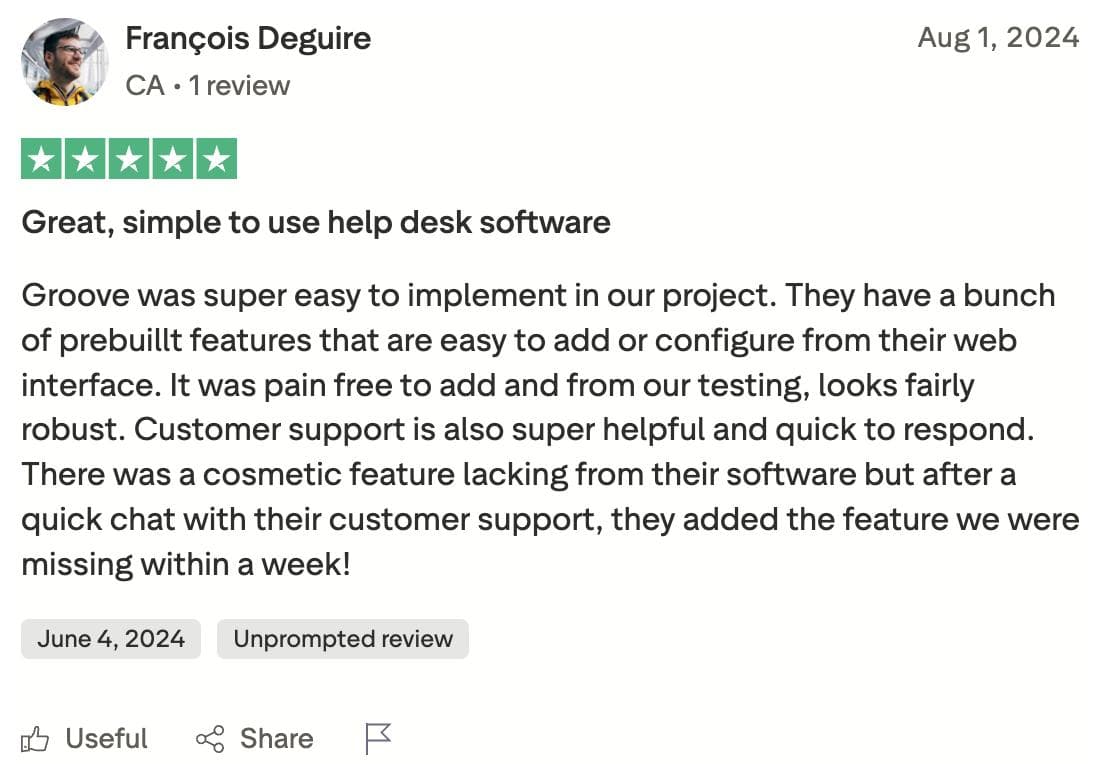The width and height of the screenshot is (1094, 764).
Task: Click the flag icon to report the review
Action: [377, 737]
